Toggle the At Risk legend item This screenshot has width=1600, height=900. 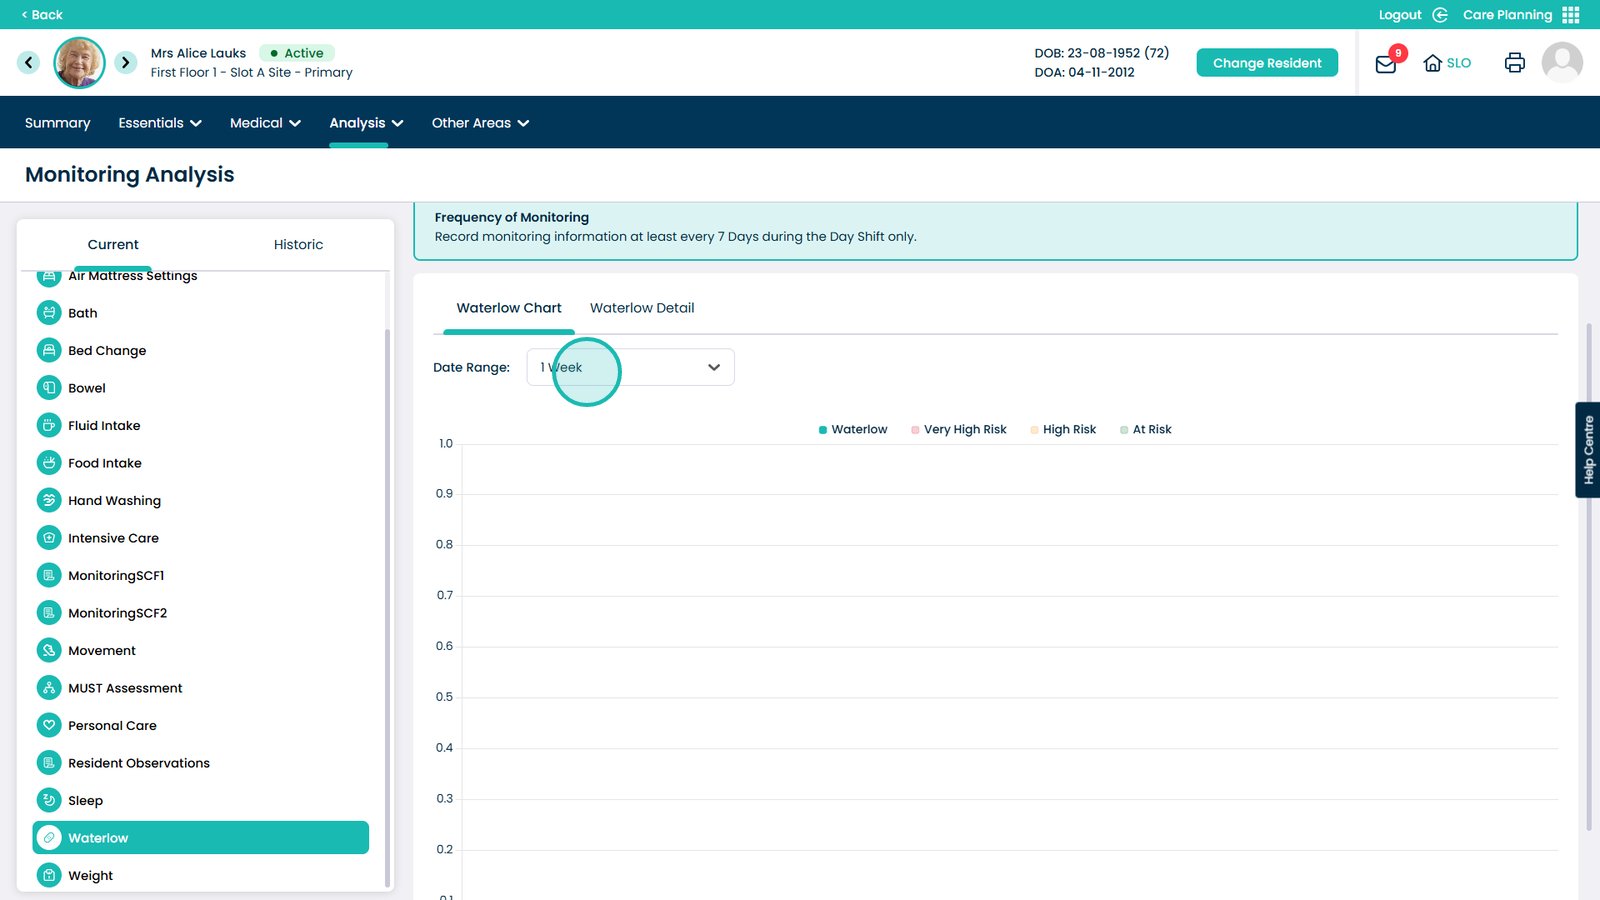[1145, 430]
